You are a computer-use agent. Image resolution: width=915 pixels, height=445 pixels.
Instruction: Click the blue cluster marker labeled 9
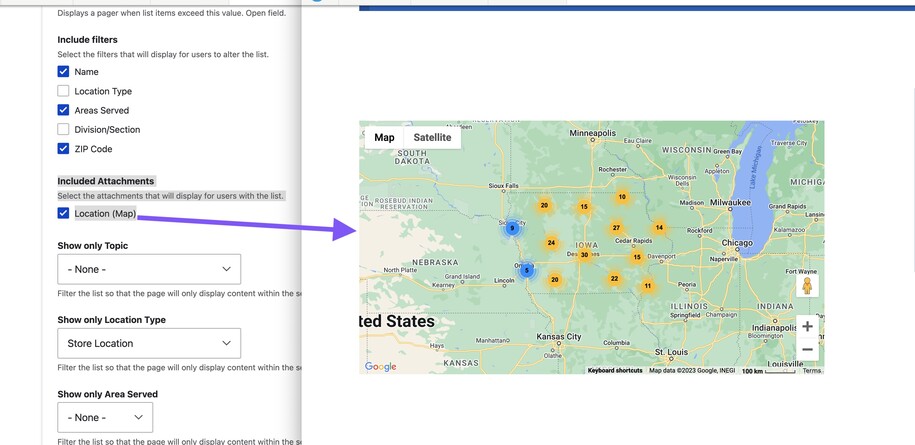[512, 228]
